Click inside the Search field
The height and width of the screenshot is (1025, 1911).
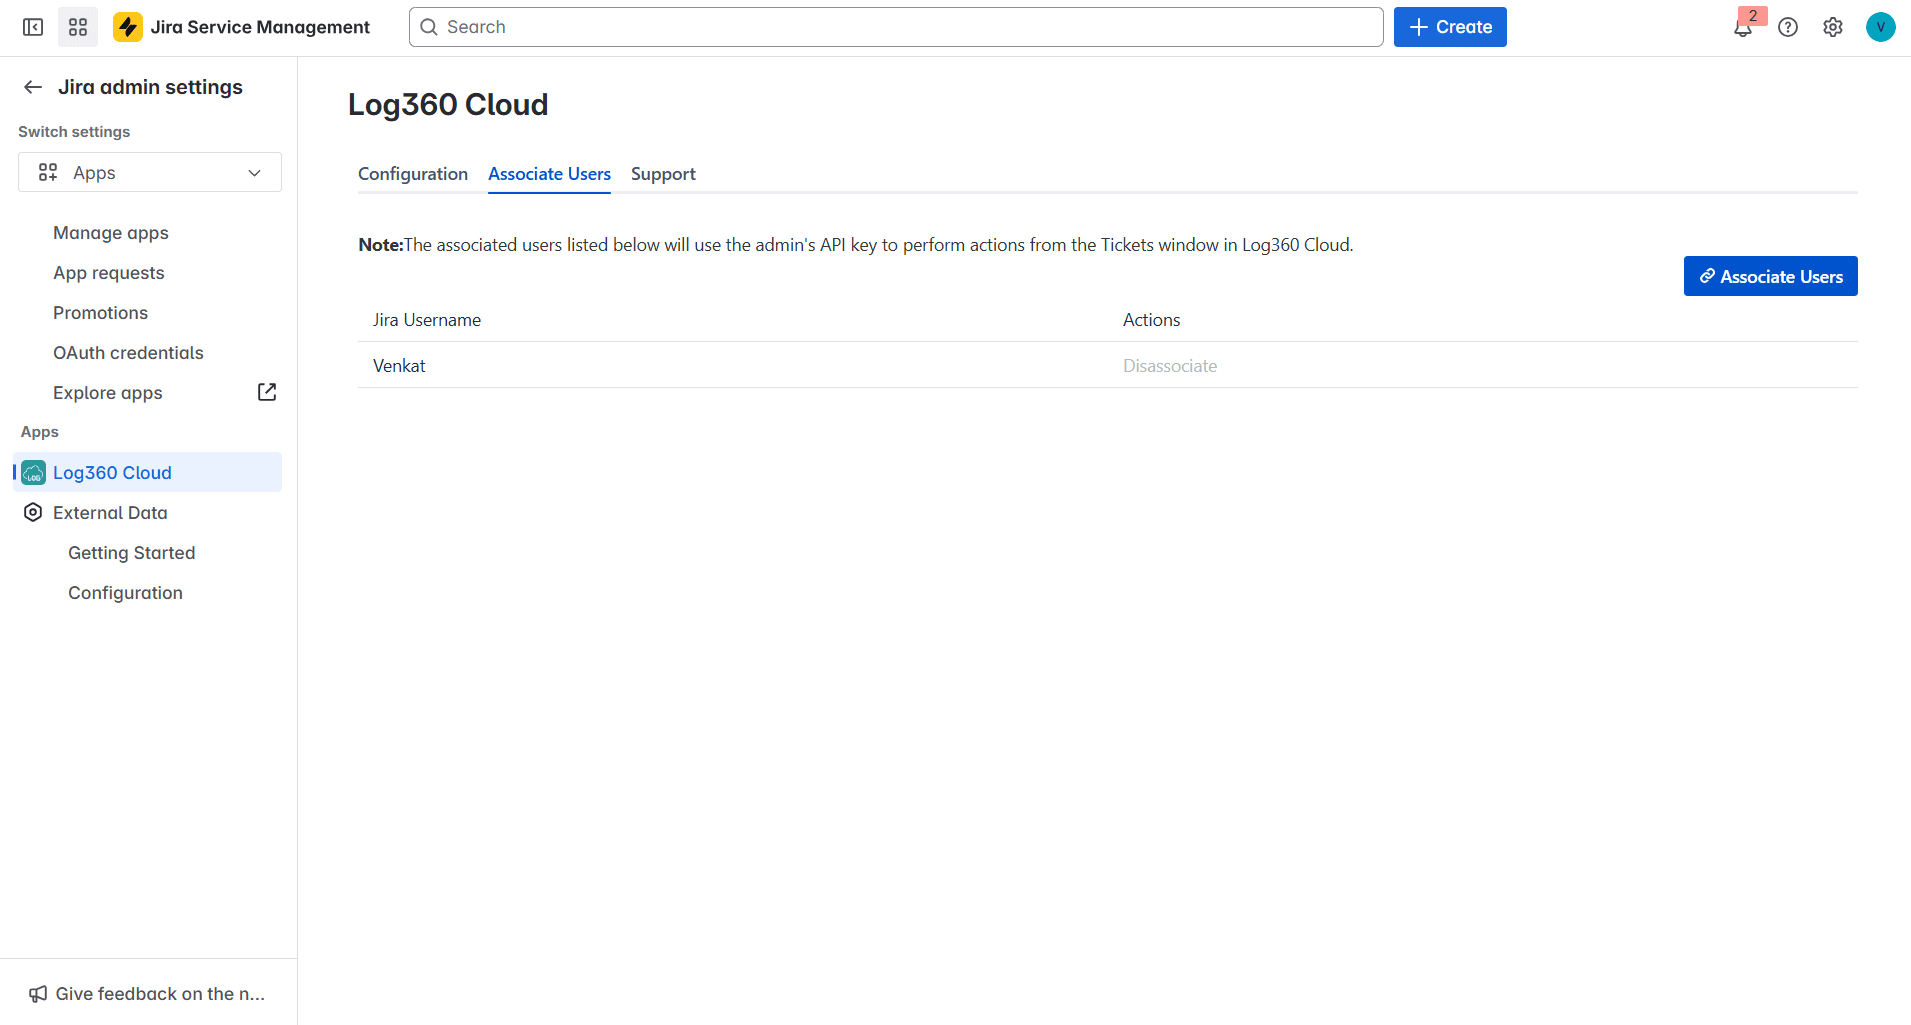click(896, 27)
